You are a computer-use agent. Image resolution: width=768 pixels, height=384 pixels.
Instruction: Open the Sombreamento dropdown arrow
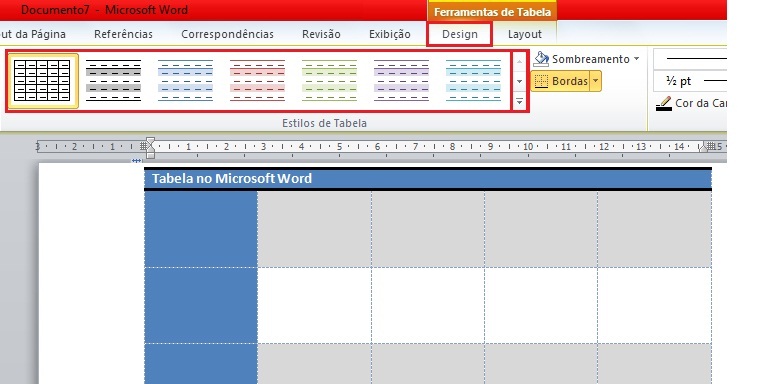click(636, 59)
